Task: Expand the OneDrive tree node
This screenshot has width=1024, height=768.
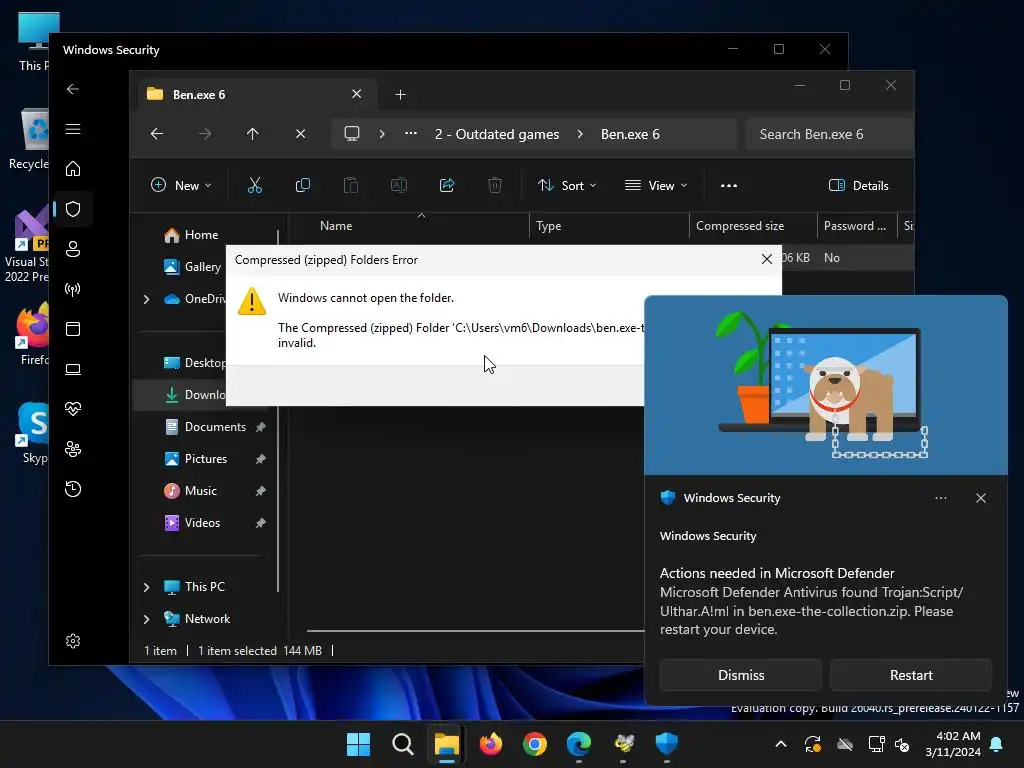Action: tap(146, 299)
